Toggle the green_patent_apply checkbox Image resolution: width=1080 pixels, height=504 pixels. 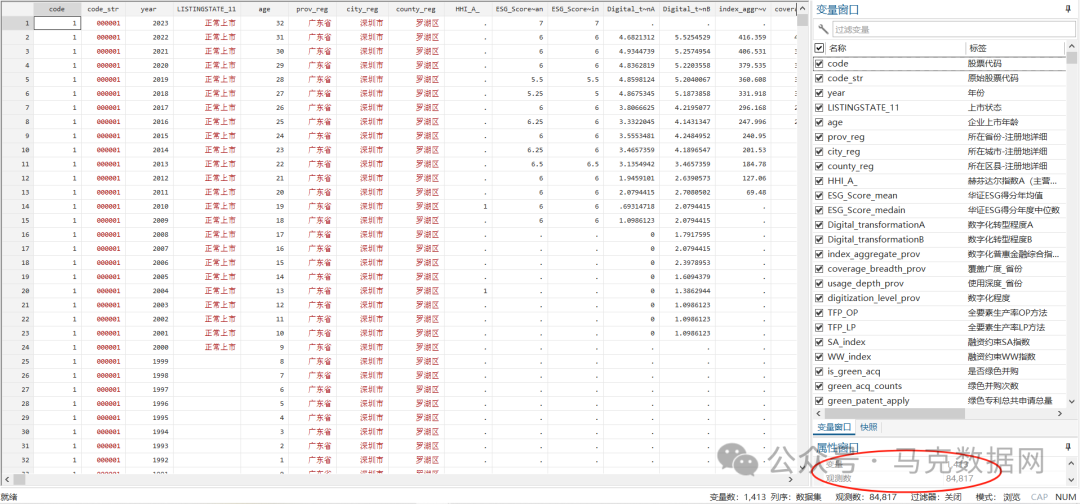(819, 401)
